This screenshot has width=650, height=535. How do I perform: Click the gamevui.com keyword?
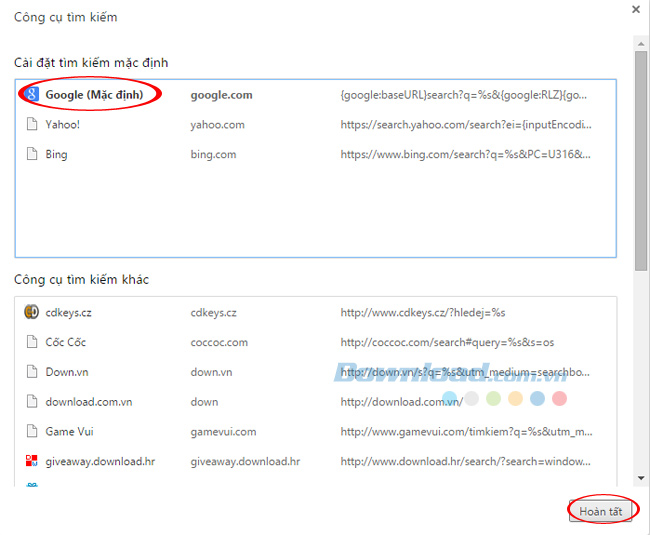[223, 432]
